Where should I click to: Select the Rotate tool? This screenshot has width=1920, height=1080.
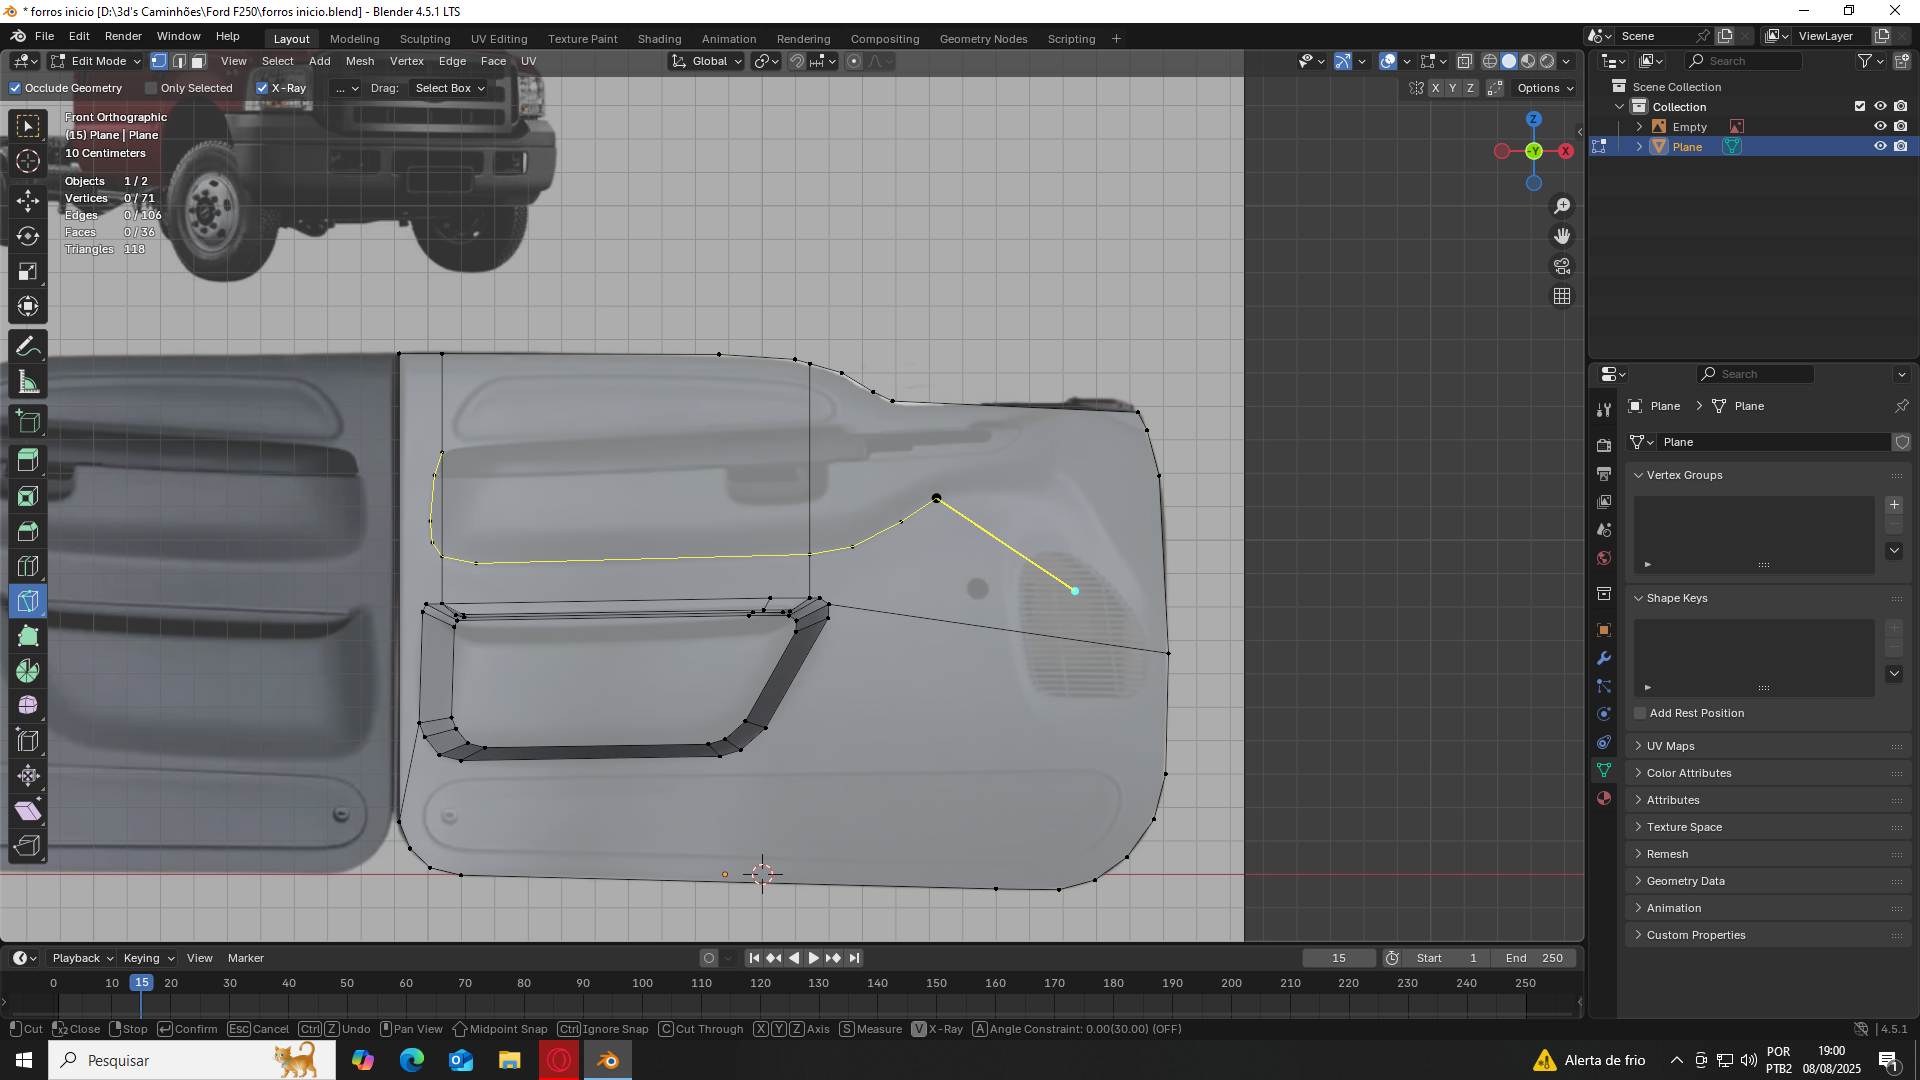pyautogui.click(x=28, y=236)
